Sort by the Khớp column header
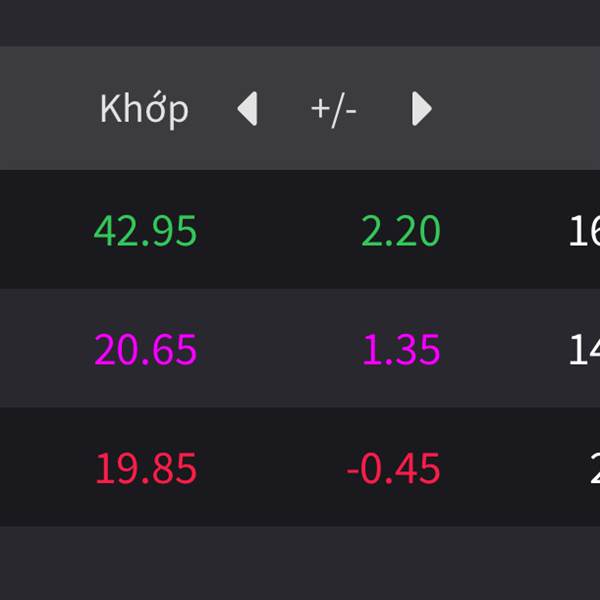Screen dimensions: 600x600 (144, 108)
